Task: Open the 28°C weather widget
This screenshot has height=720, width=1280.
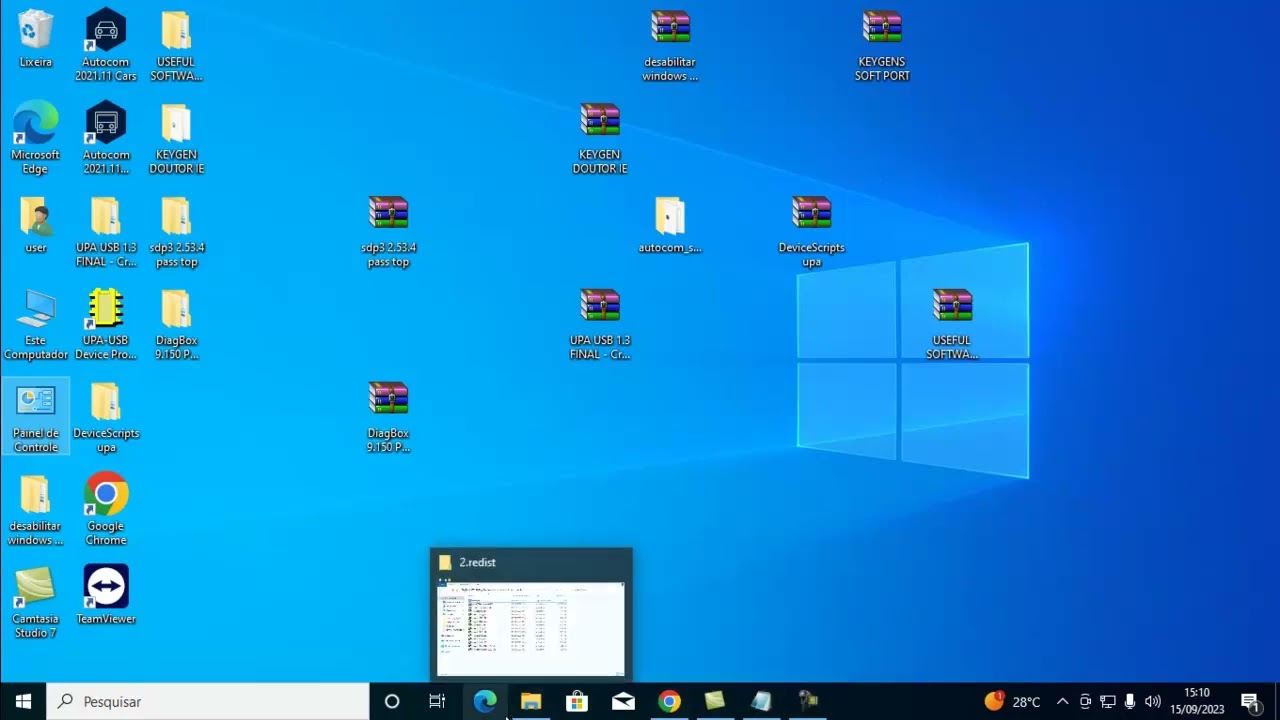Action: [x=1013, y=701]
